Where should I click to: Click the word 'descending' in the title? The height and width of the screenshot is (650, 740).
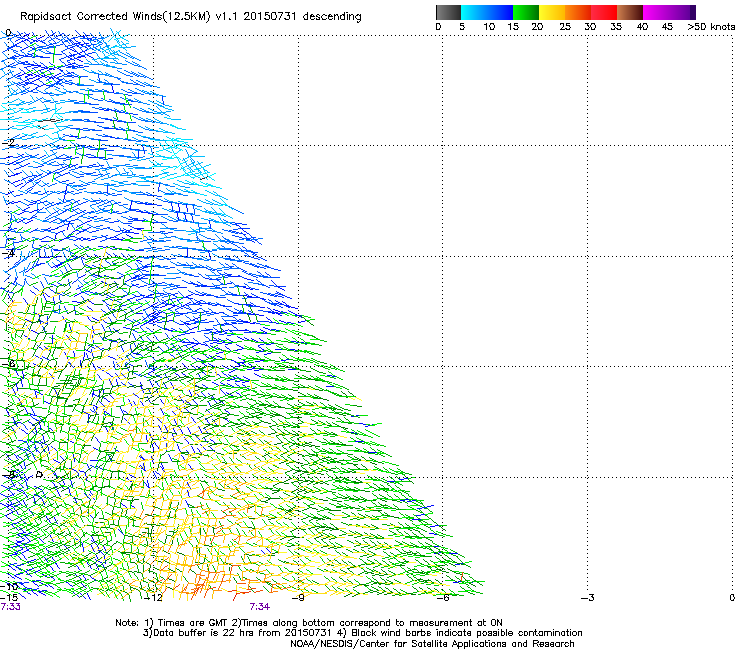[x=332, y=16]
